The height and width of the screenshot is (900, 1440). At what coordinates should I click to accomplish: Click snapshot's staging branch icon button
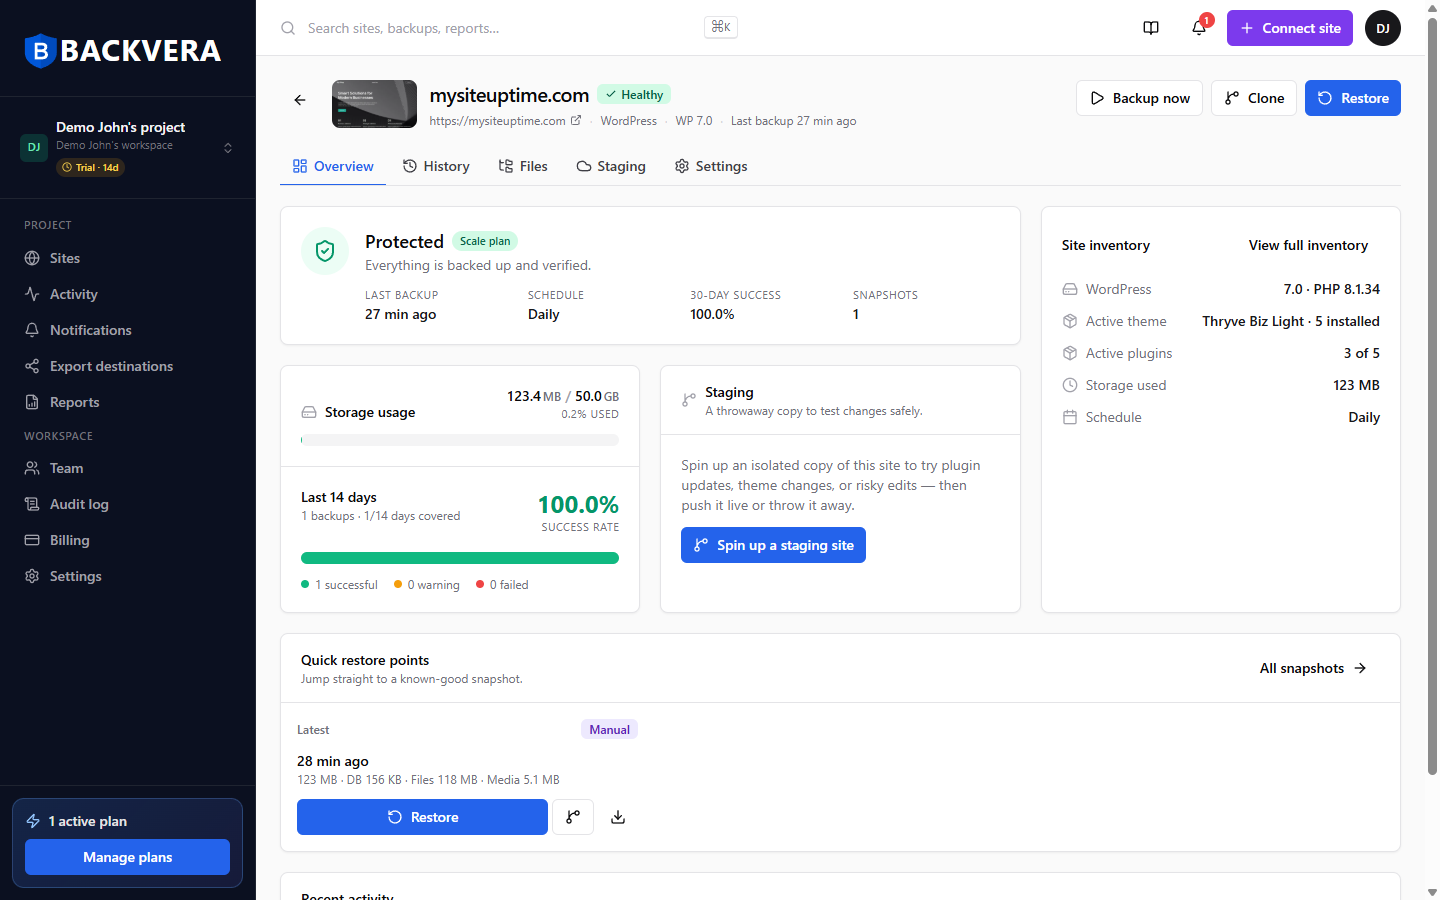click(x=573, y=817)
